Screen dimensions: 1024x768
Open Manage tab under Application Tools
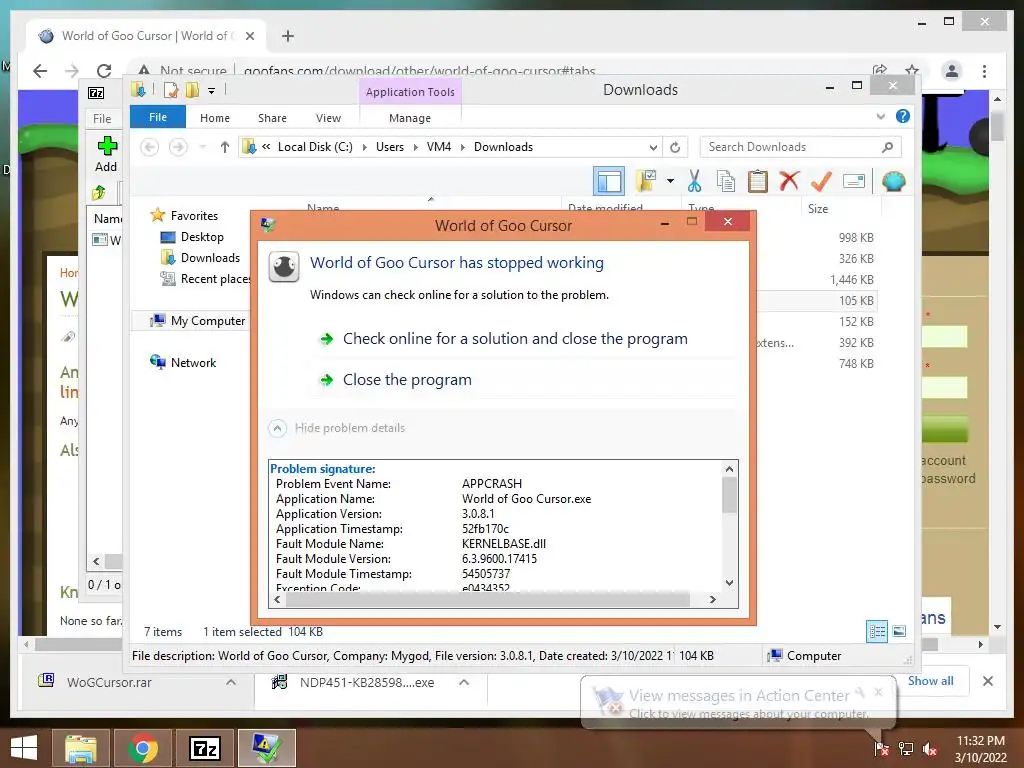[x=409, y=118]
